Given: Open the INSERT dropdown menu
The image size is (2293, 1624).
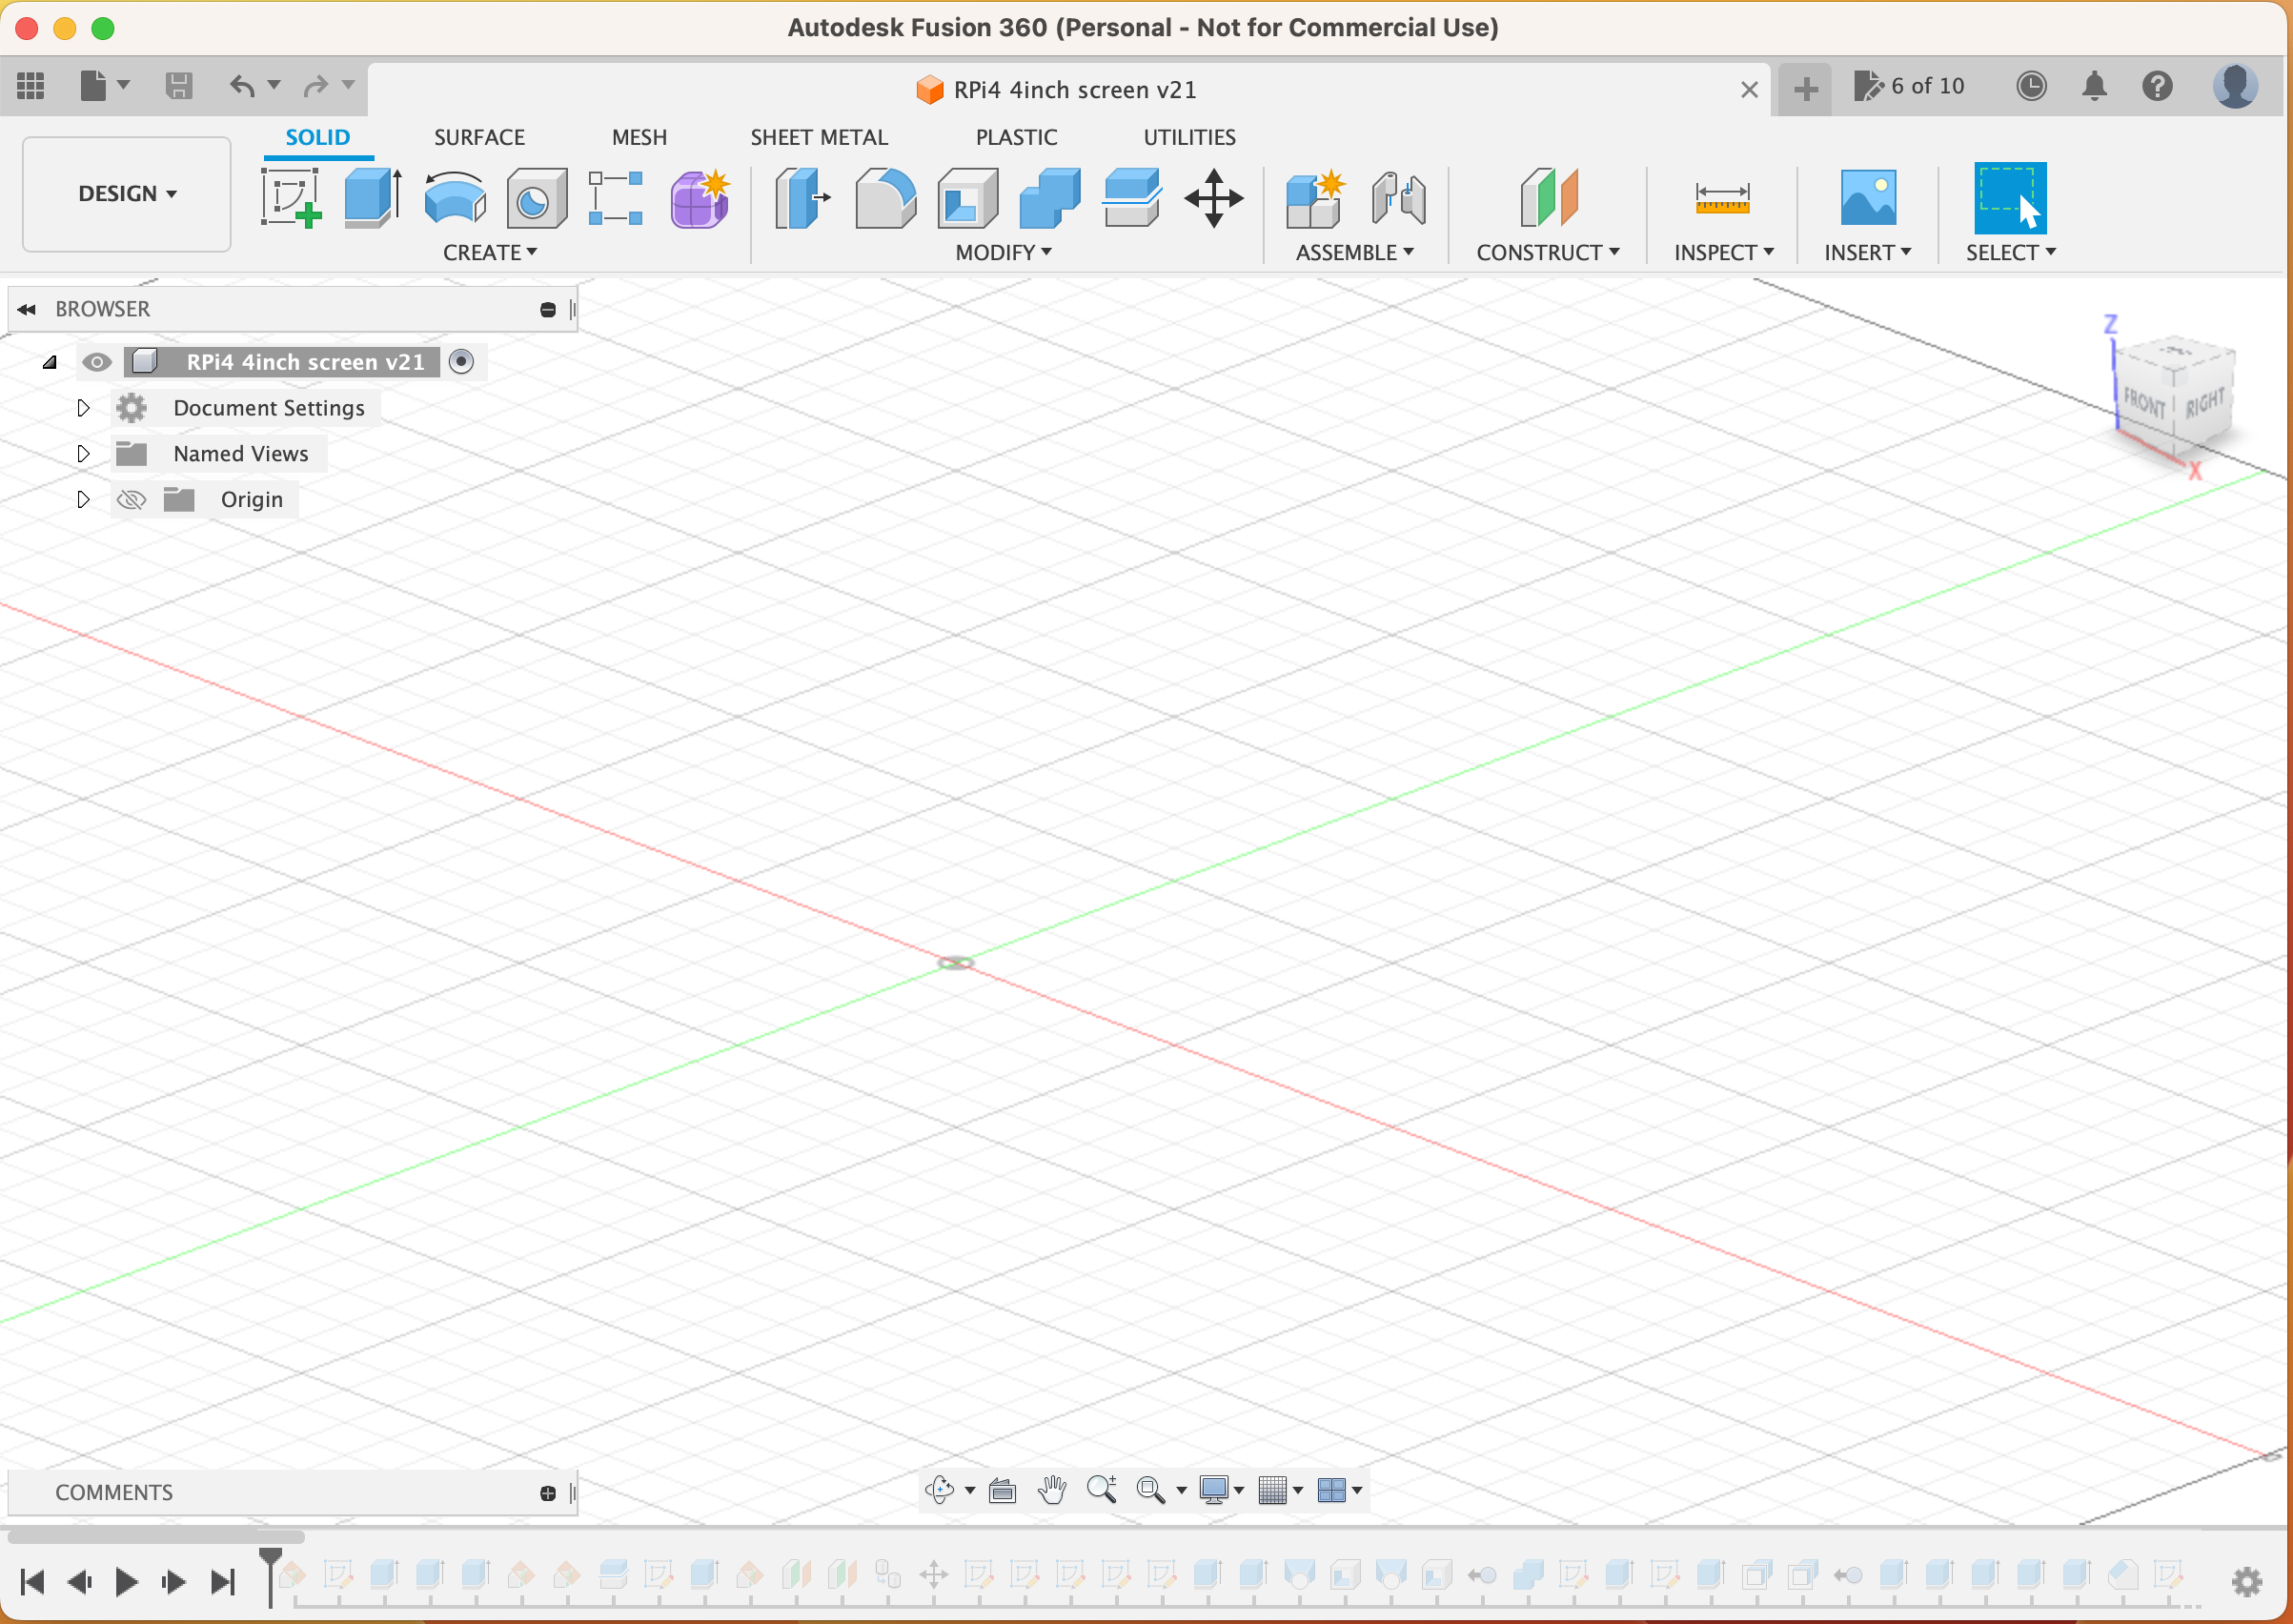Looking at the screenshot, I should (x=1868, y=253).
